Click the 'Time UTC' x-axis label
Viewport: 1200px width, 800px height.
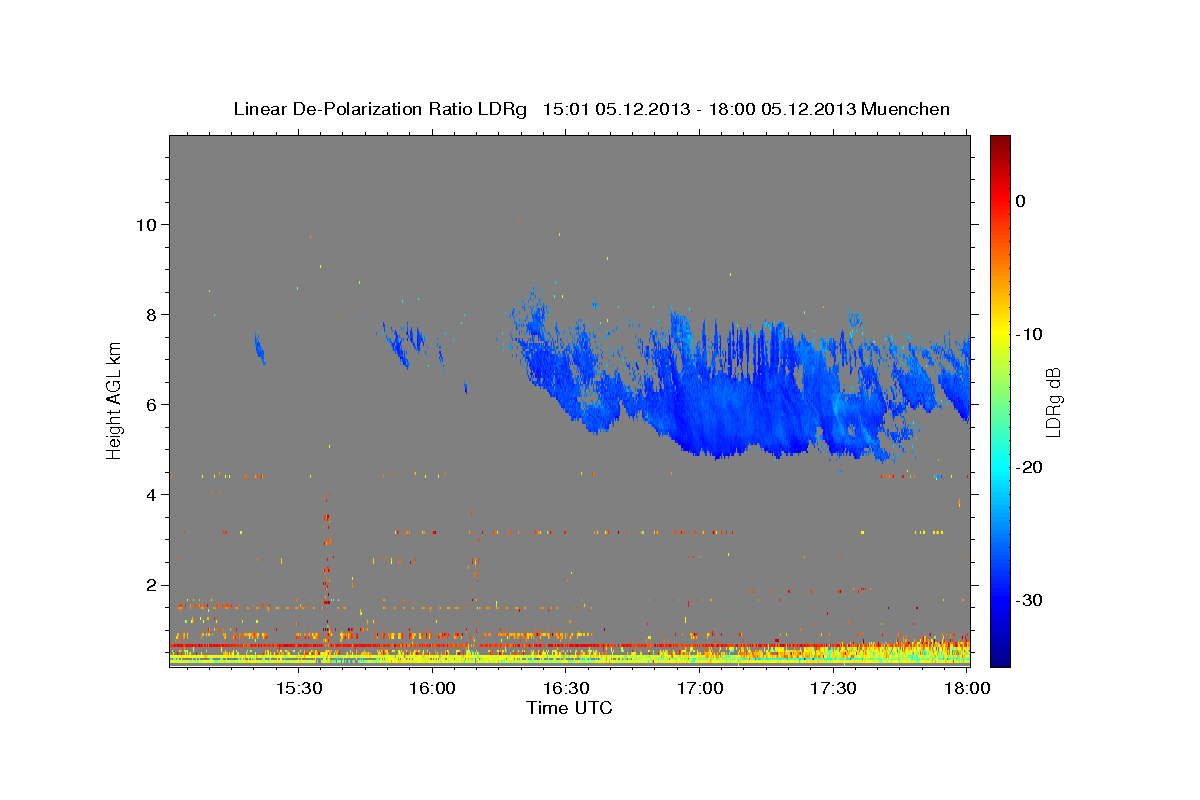point(569,708)
